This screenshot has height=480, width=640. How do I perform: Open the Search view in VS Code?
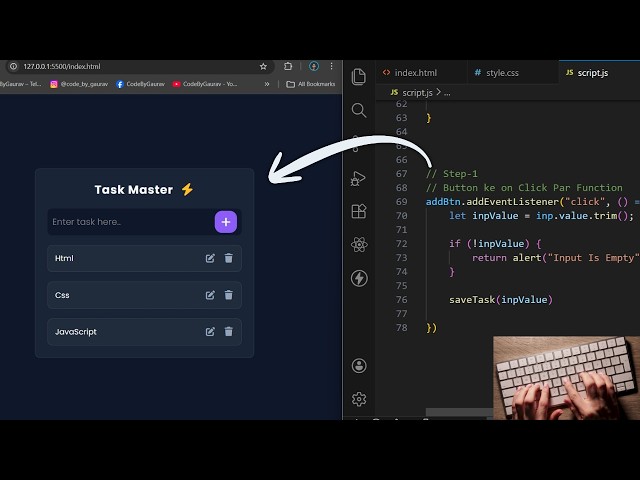pyautogui.click(x=359, y=110)
